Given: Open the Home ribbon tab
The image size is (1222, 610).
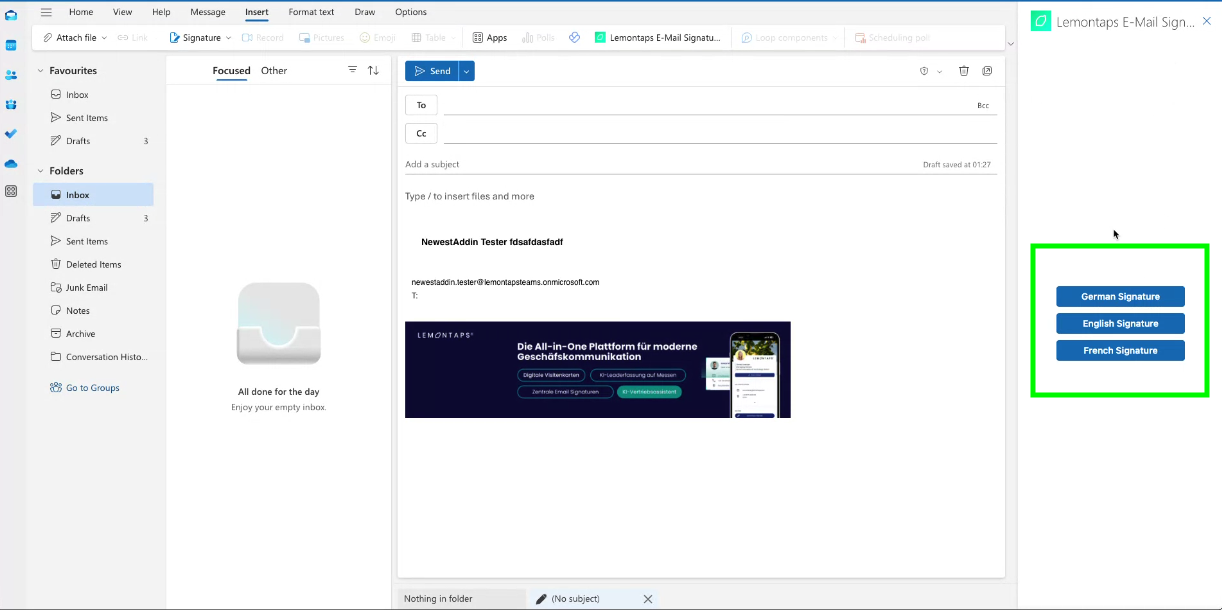Looking at the screenshot, I should 81,12.
